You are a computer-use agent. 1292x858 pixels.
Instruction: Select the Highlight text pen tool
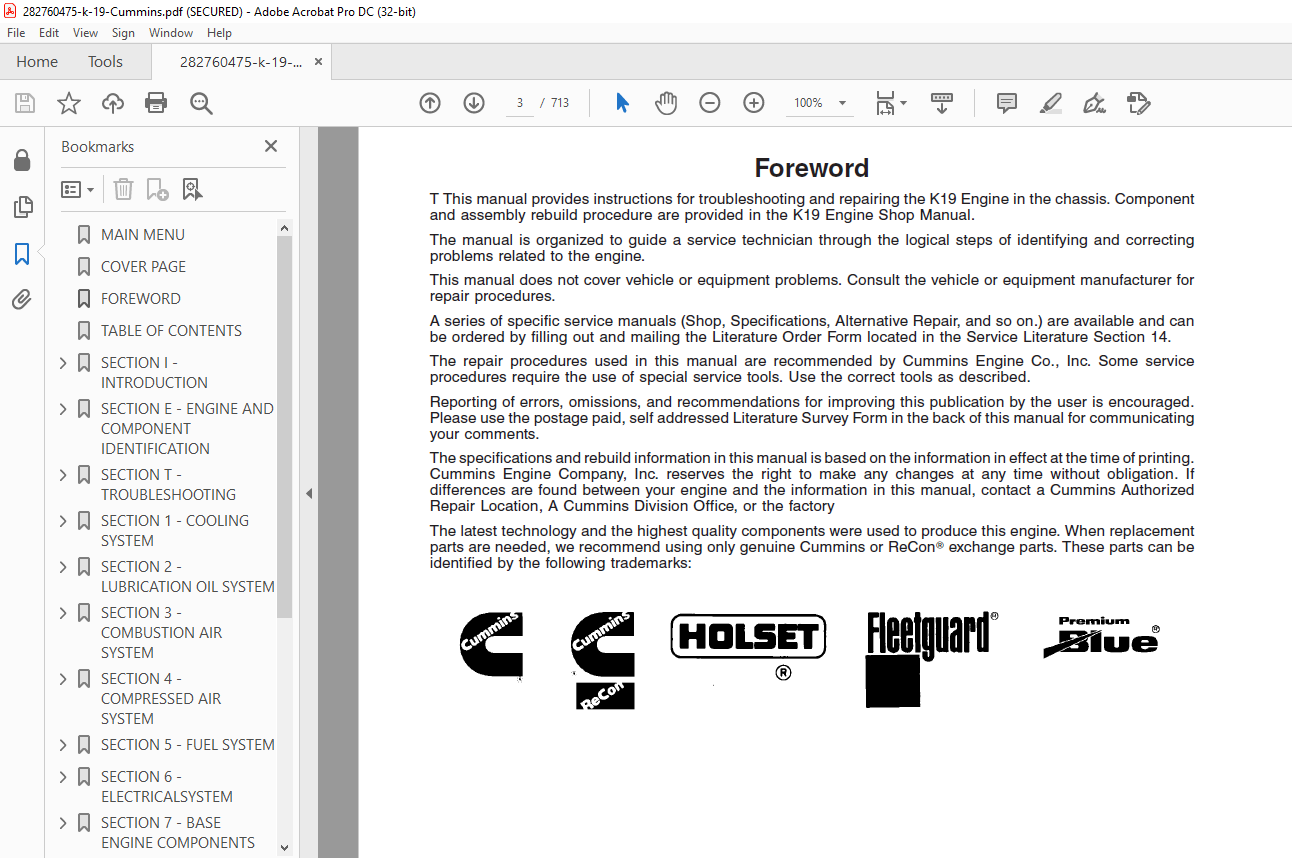tap(1051, 103)
